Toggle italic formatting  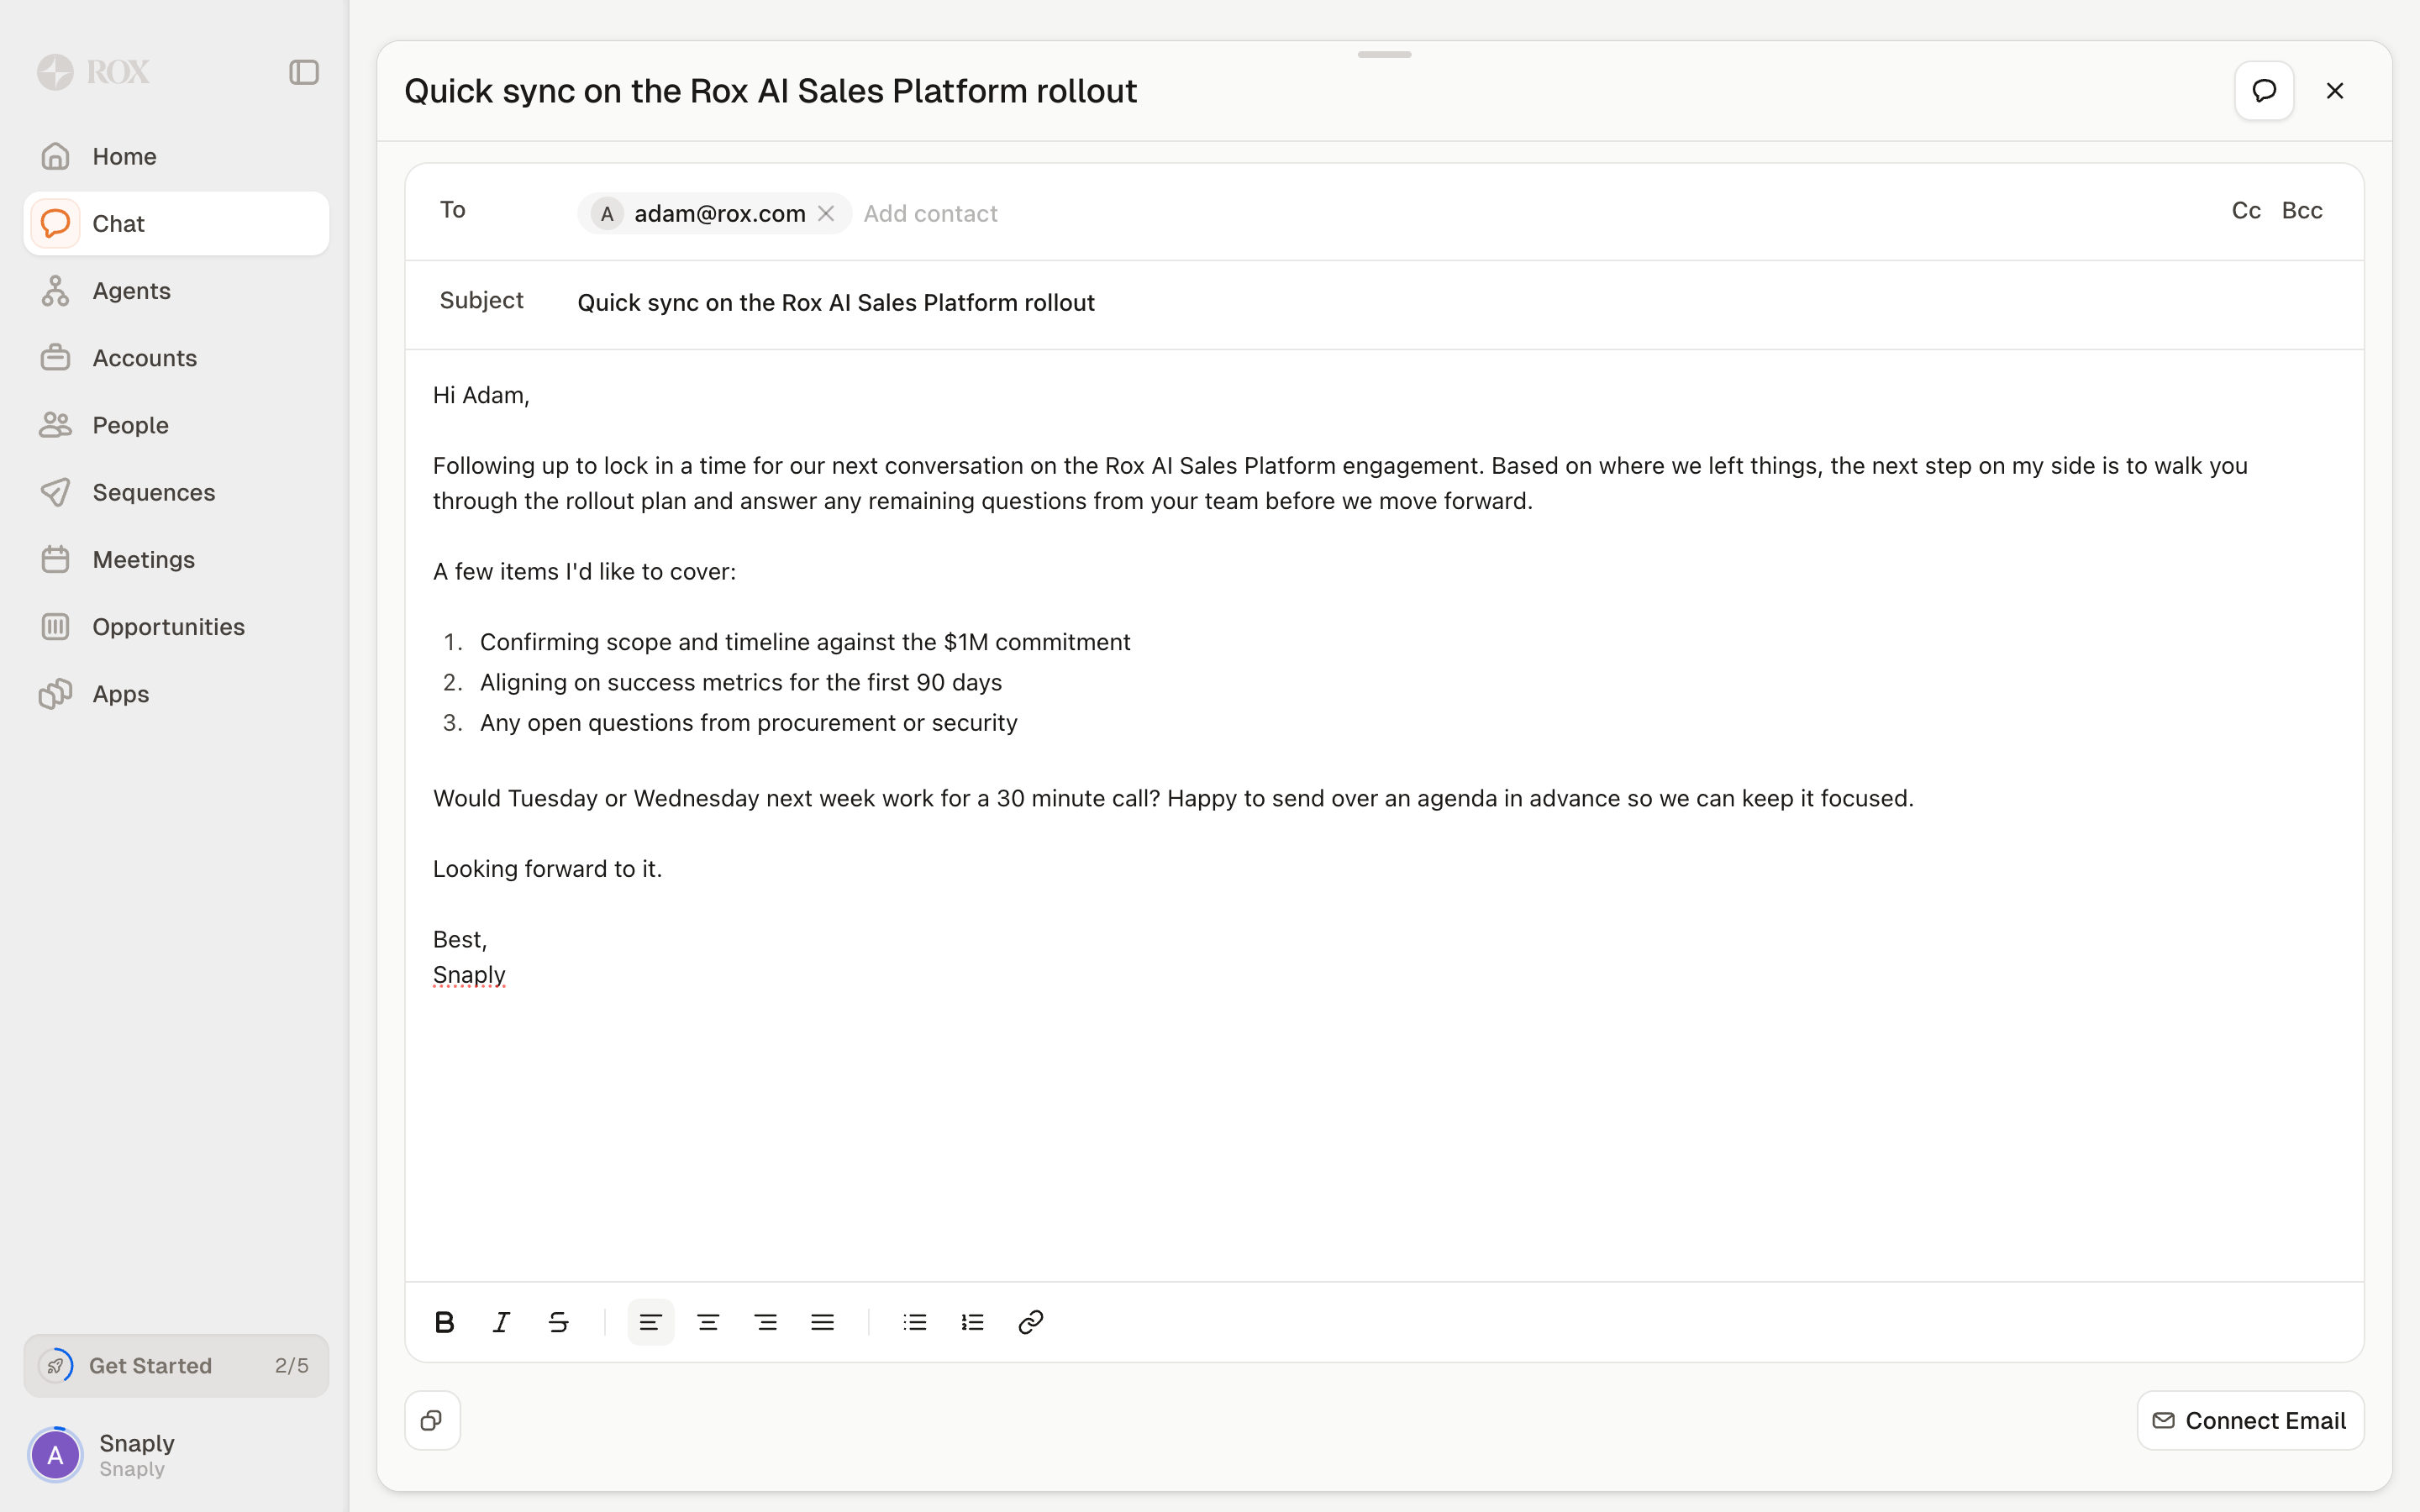(502, 1322)
